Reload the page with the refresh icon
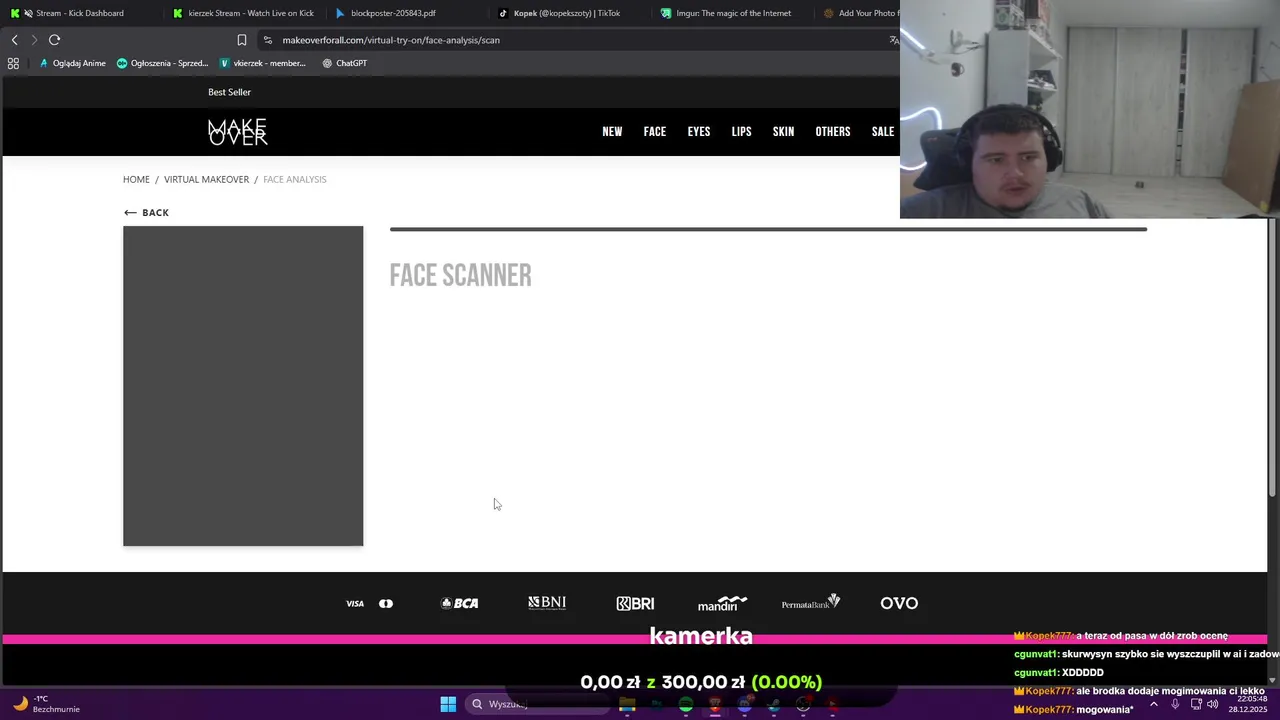 (54, 40)
